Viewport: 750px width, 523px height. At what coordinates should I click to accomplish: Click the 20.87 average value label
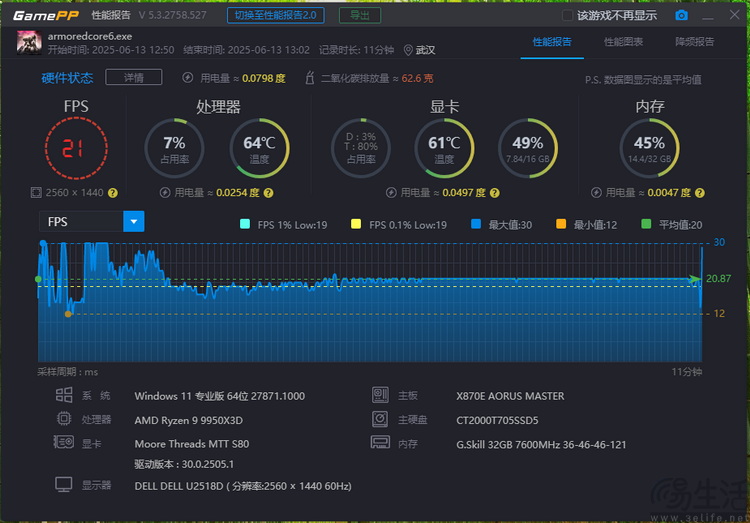tap(718, 278)
